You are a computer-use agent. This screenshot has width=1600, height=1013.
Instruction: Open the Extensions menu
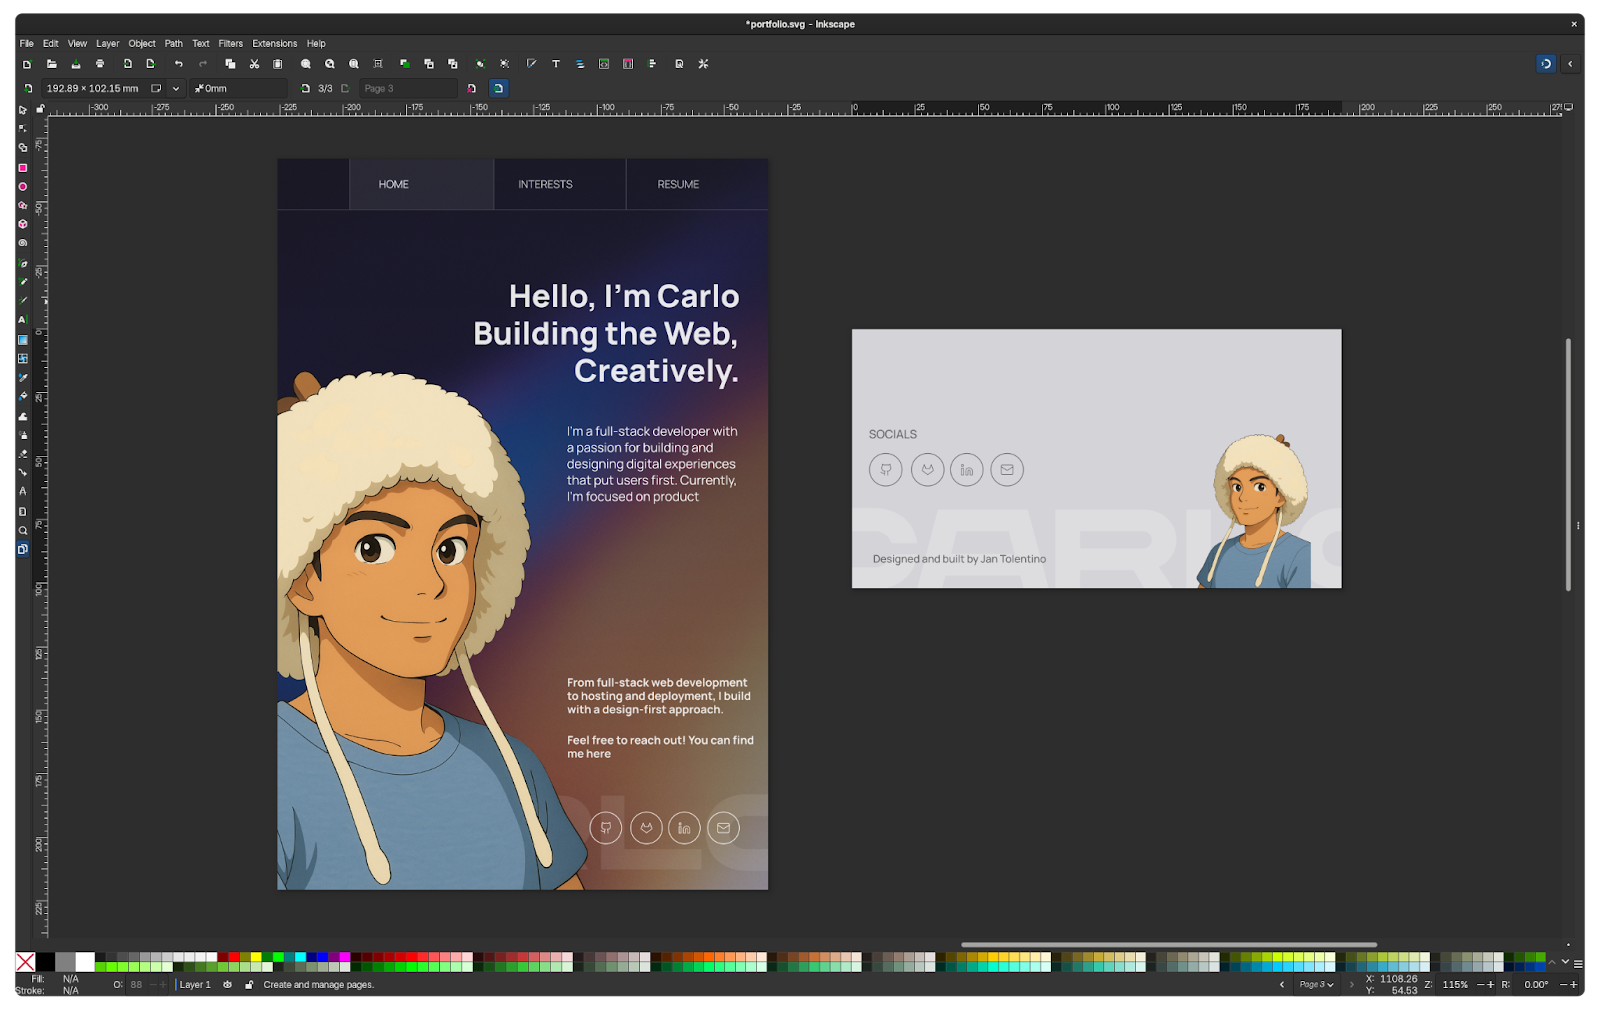click(x=274, y=44)
